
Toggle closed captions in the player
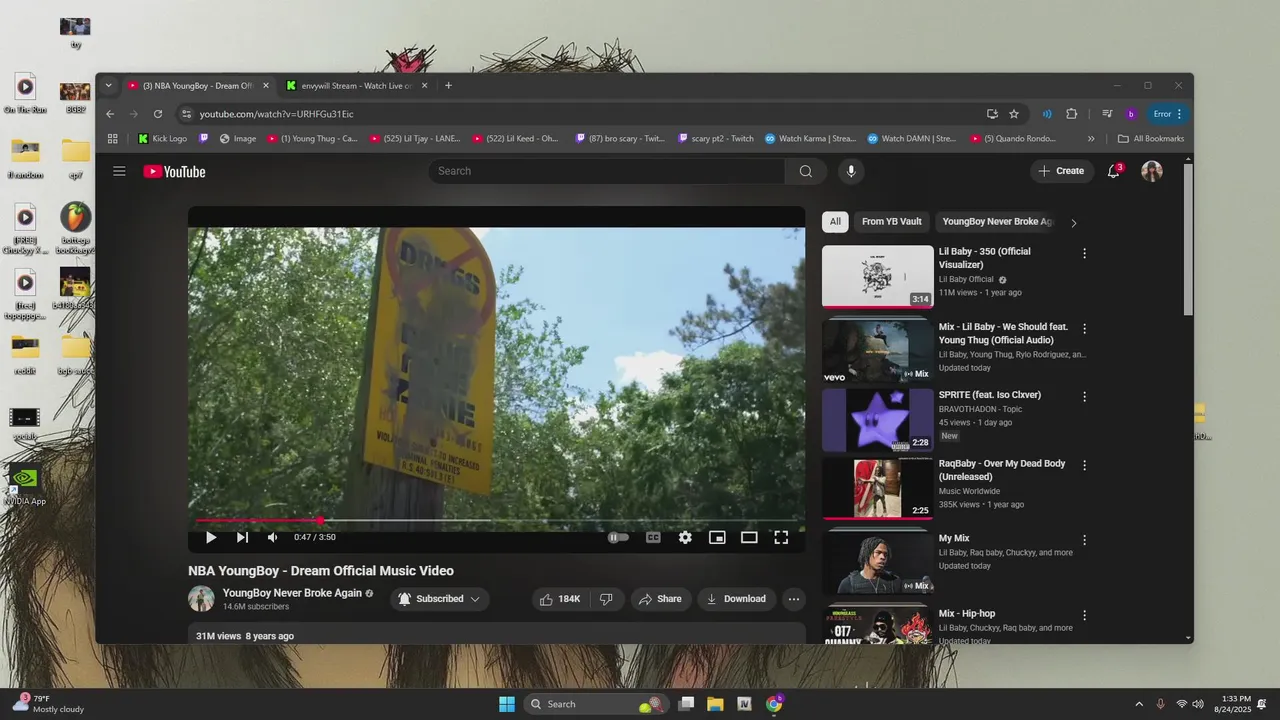653,537
